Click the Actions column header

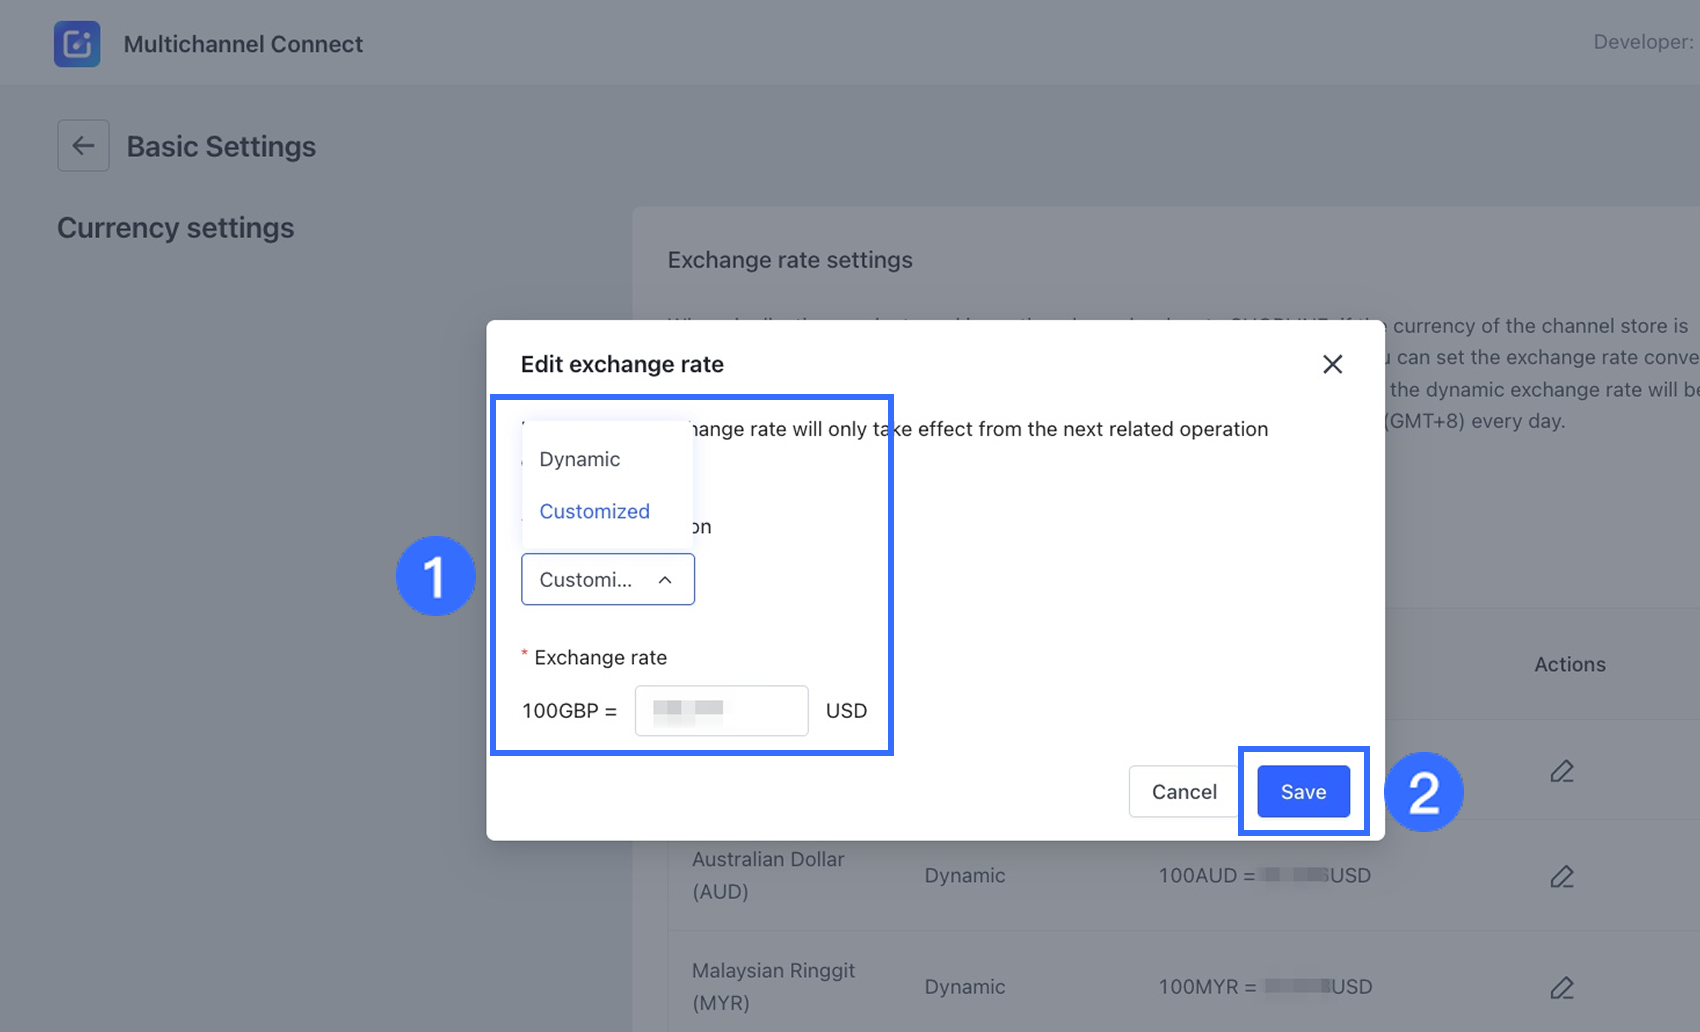pos(1569,665)
